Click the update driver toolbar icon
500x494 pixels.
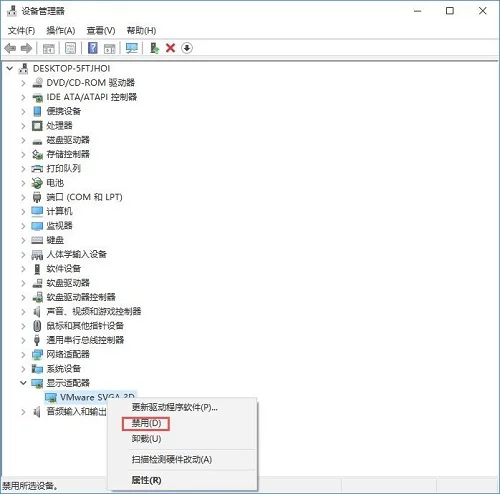coord(154,48)
